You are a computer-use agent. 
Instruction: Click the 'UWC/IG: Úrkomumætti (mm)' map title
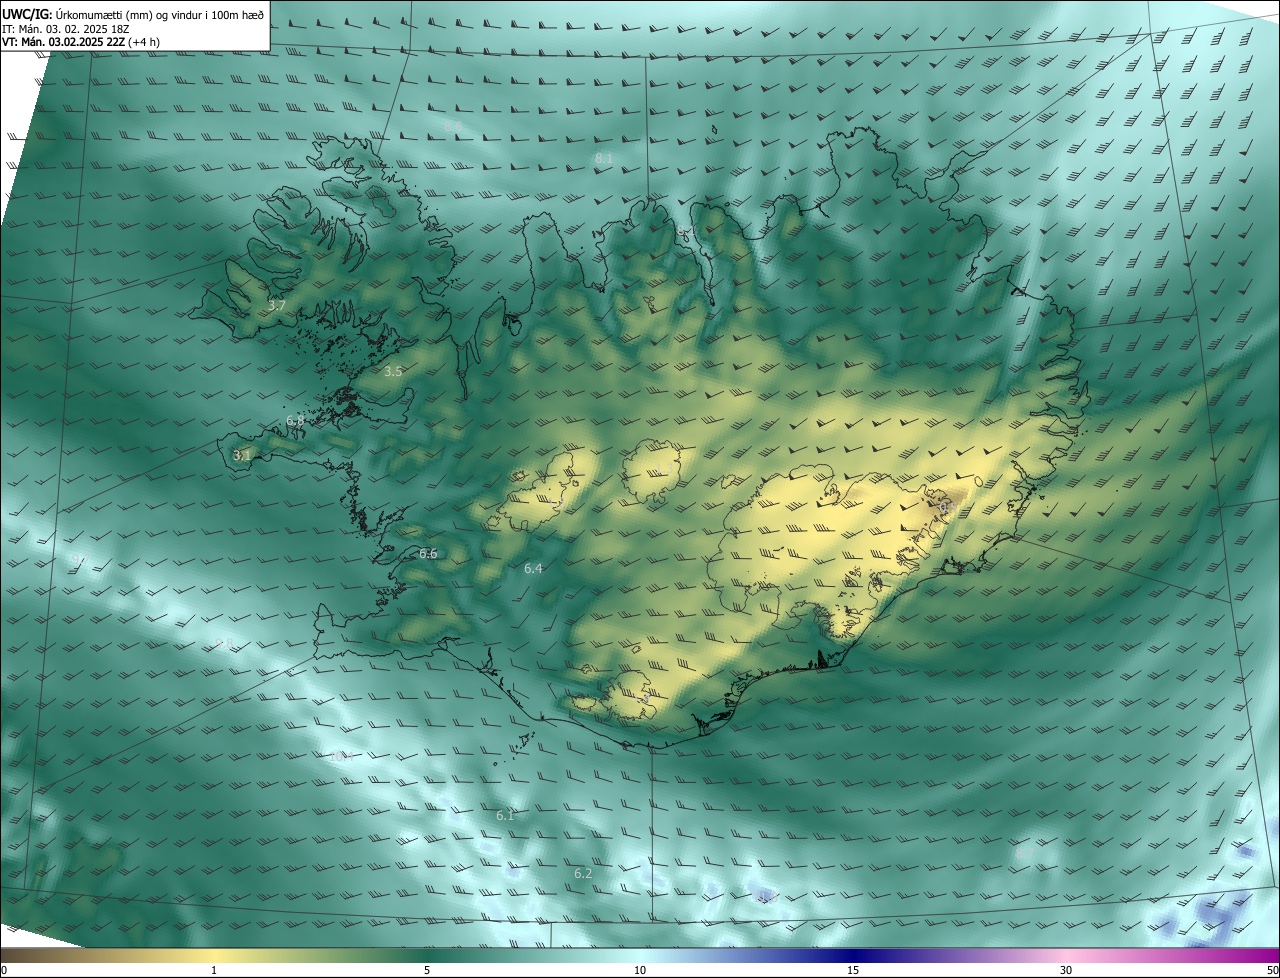click(x=134, y=13)
